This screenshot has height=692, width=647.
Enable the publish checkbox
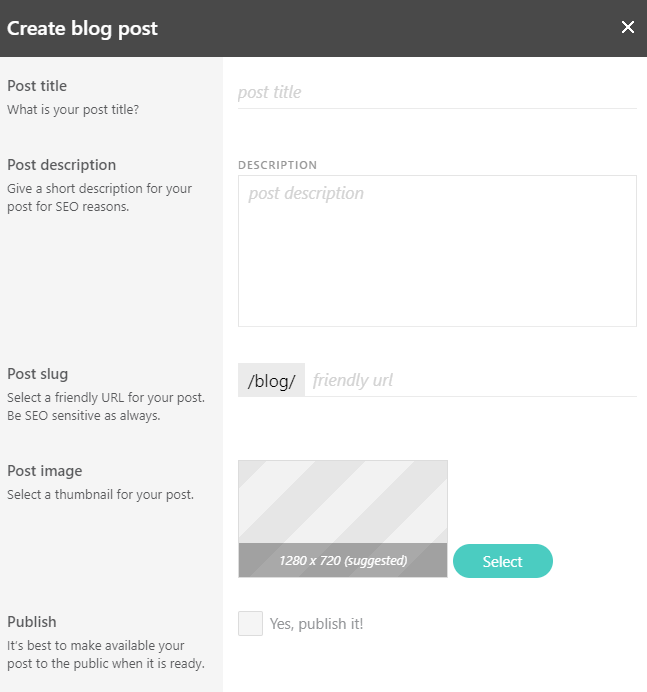tap(250, 624)
